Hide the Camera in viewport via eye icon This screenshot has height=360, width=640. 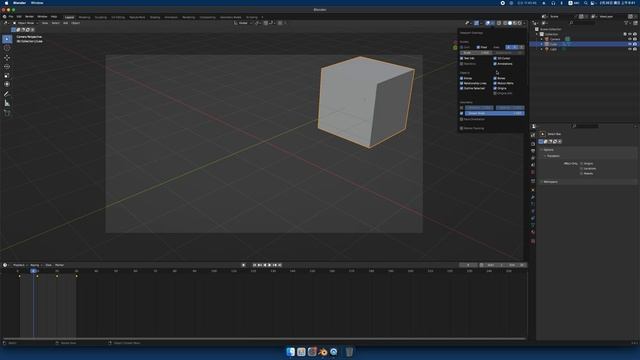pyautogui.click(x=630, y=39)
